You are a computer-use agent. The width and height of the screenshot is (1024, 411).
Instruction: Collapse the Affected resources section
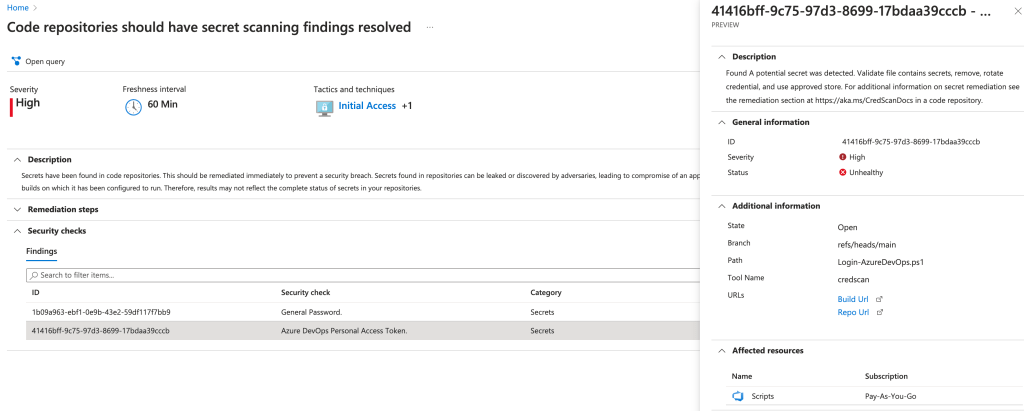(722, 351)
